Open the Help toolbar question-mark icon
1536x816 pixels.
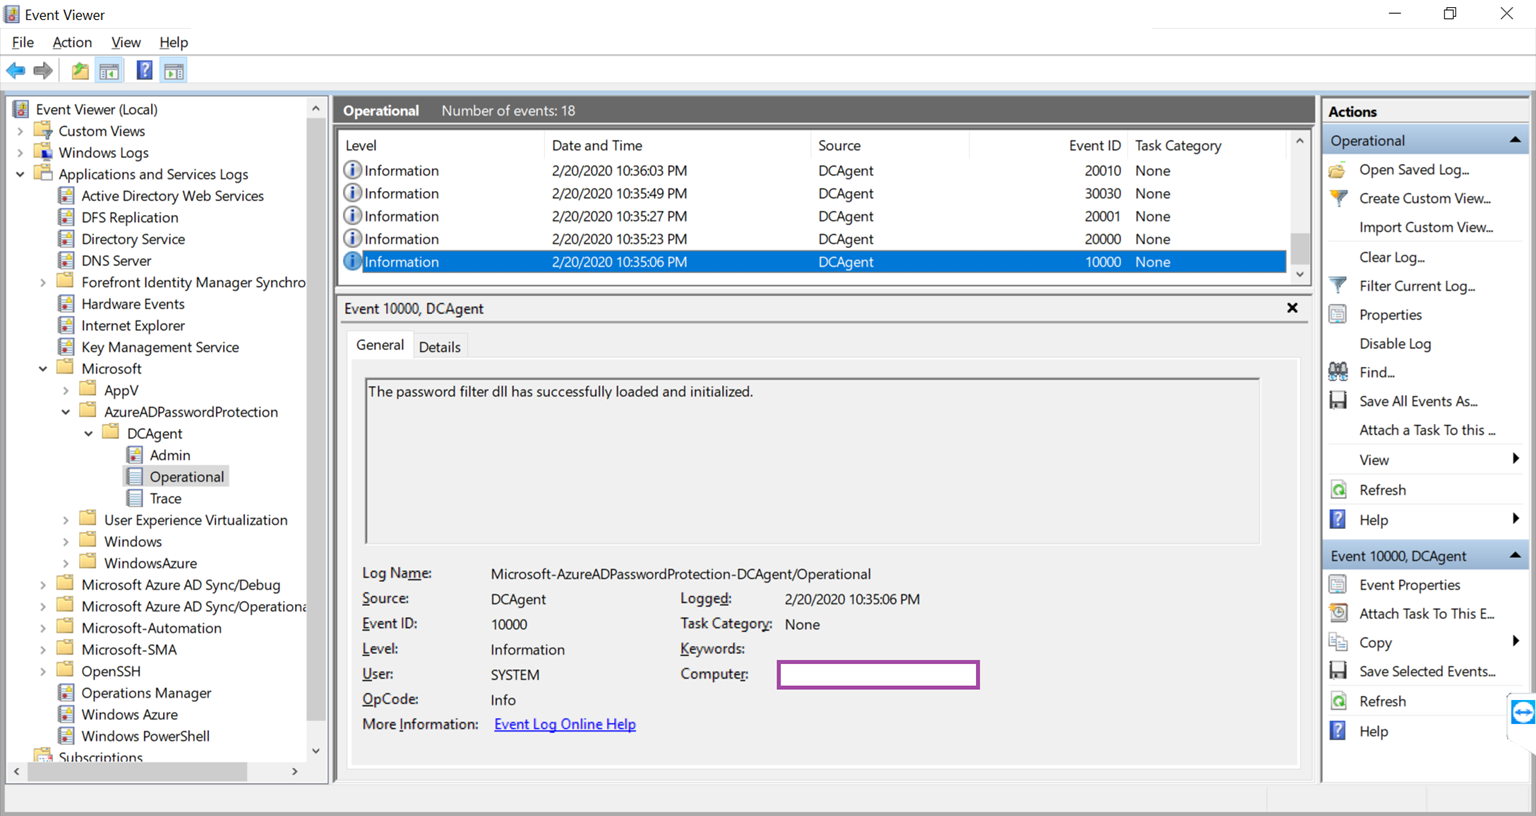click(144, 71)
